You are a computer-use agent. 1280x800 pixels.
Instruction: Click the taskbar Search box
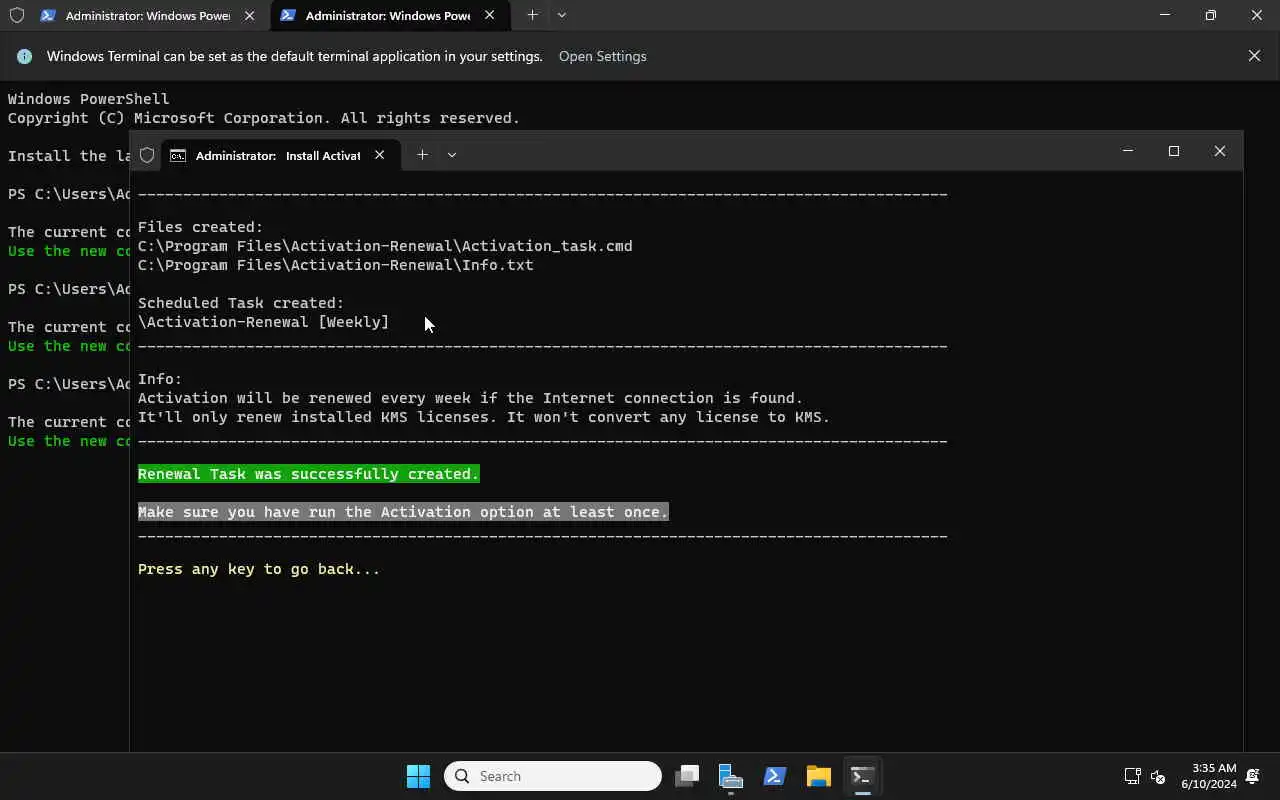(553, 776)
